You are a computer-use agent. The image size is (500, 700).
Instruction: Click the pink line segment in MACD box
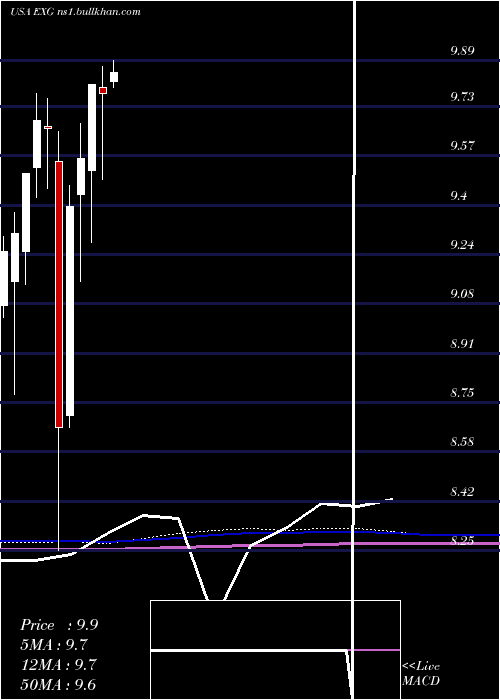tap(374, 650)
